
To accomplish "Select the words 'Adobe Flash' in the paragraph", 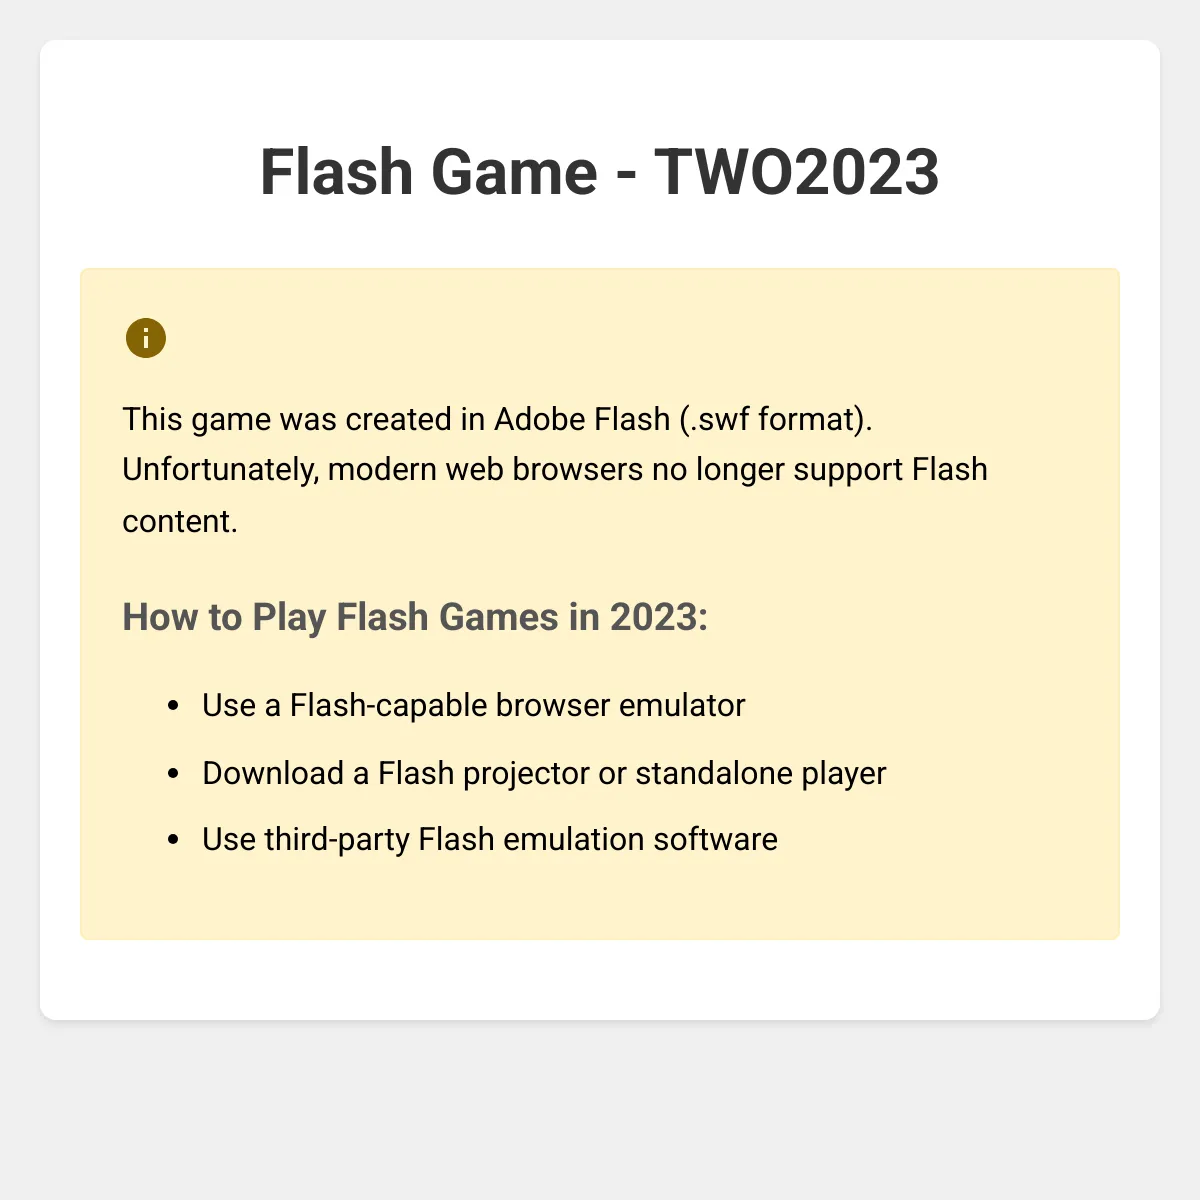I will (582, 419).
